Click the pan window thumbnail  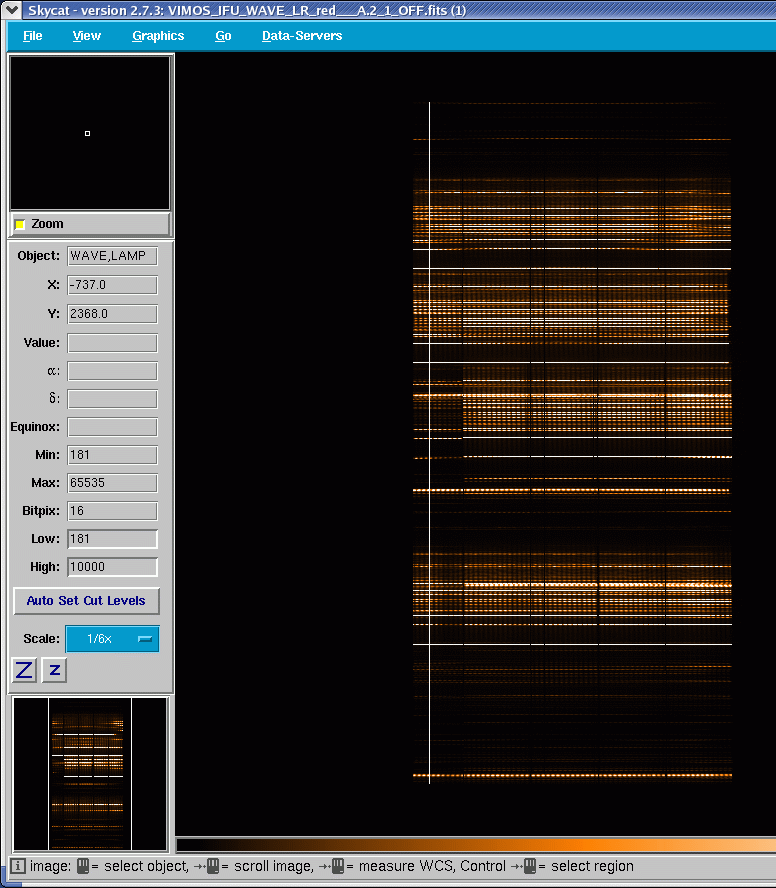(x=90, y=774)
